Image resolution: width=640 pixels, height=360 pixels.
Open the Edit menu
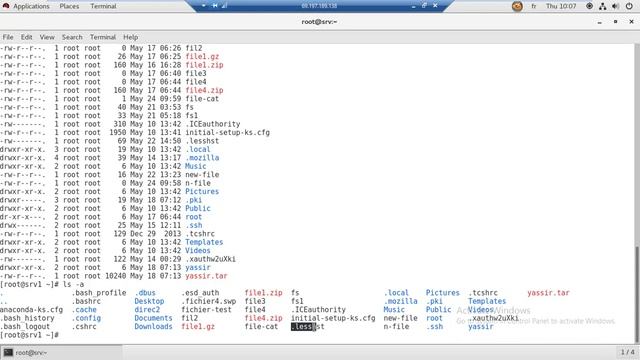pos(27,37)
